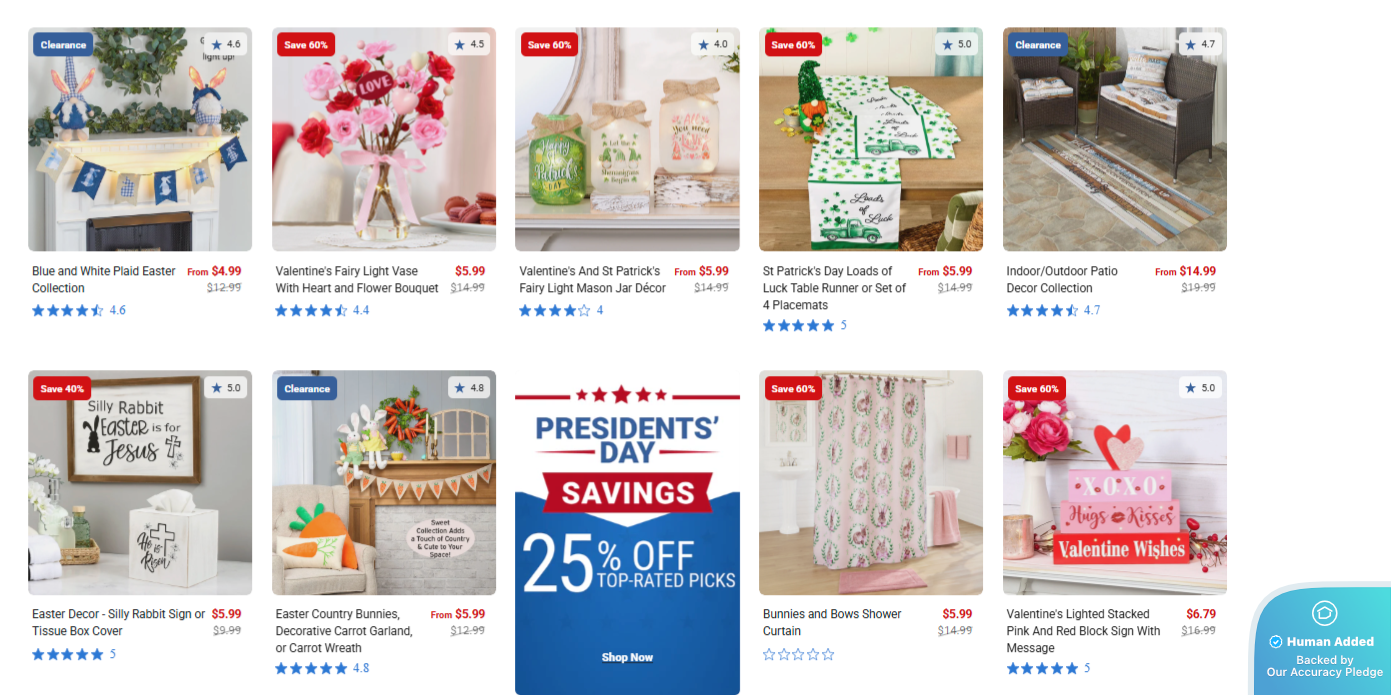Open St Patrick's Day Loads of Luck Table Runner link
The height and width of the screenshot is (695, 1391).
(x=835, y=288)
